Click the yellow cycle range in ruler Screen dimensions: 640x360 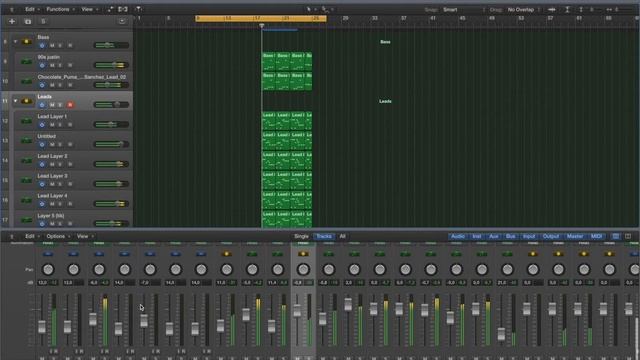[261, 18]
